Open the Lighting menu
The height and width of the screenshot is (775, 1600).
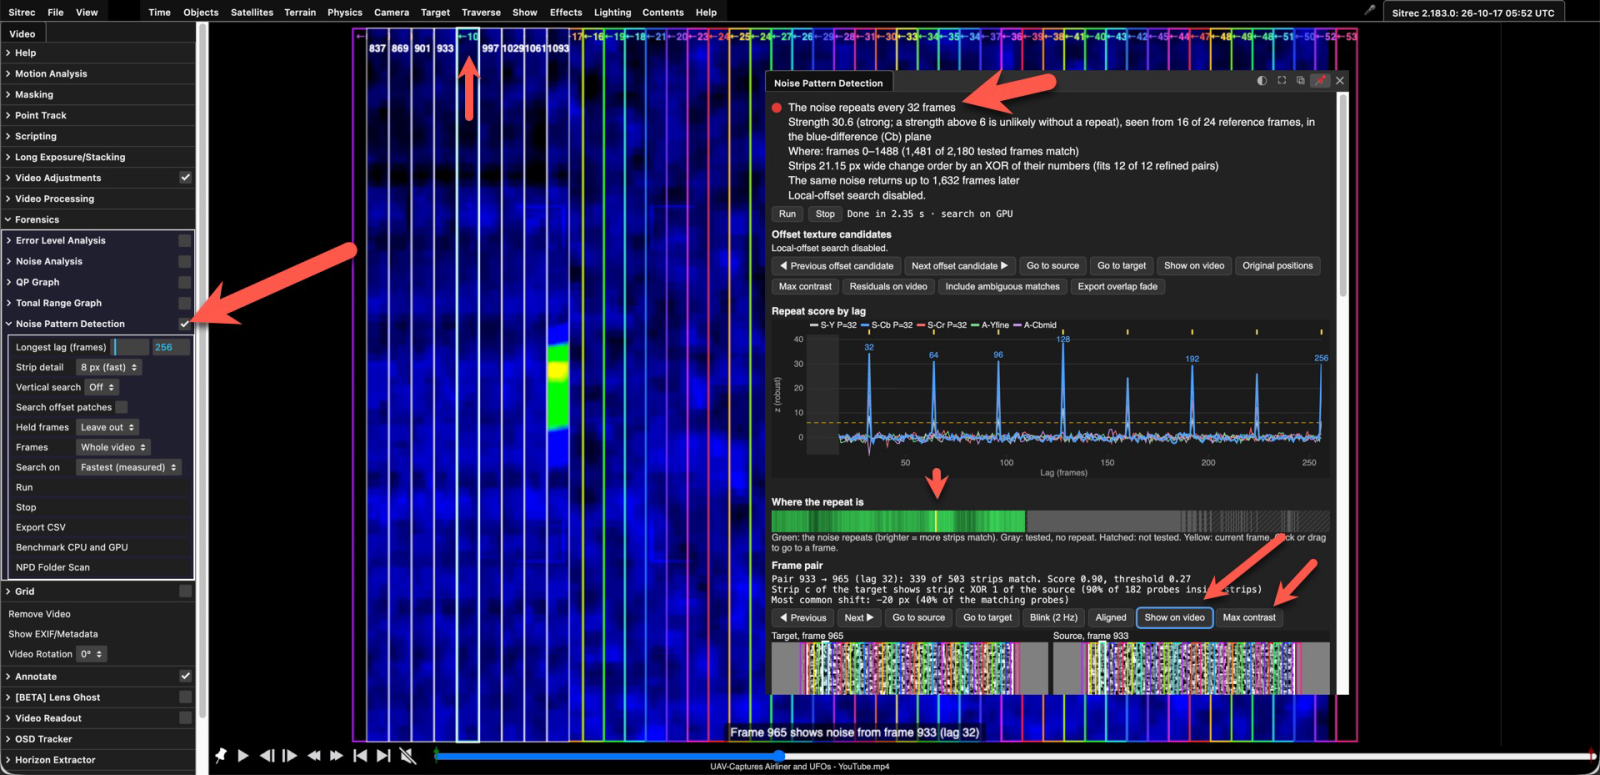612,12
